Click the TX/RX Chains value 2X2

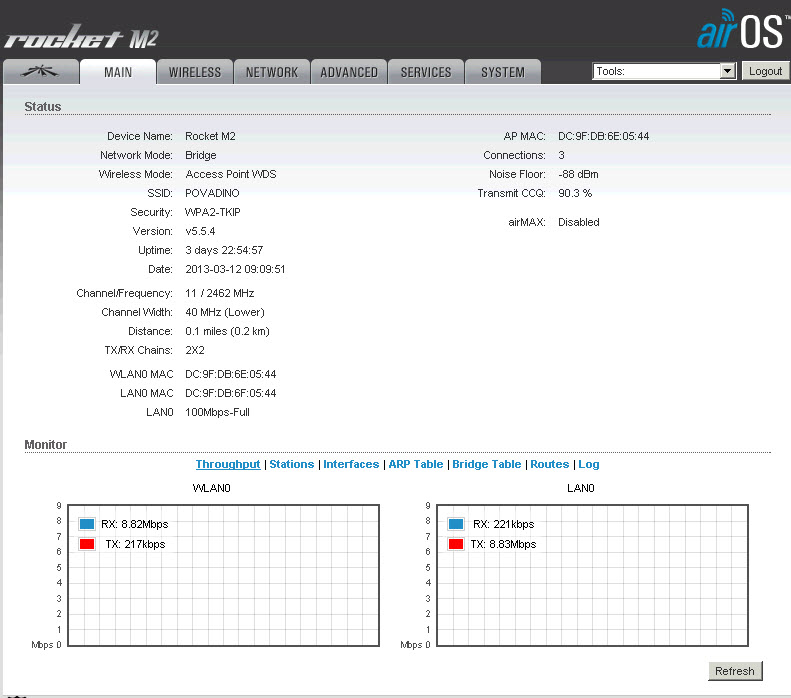tap(195, 350)
